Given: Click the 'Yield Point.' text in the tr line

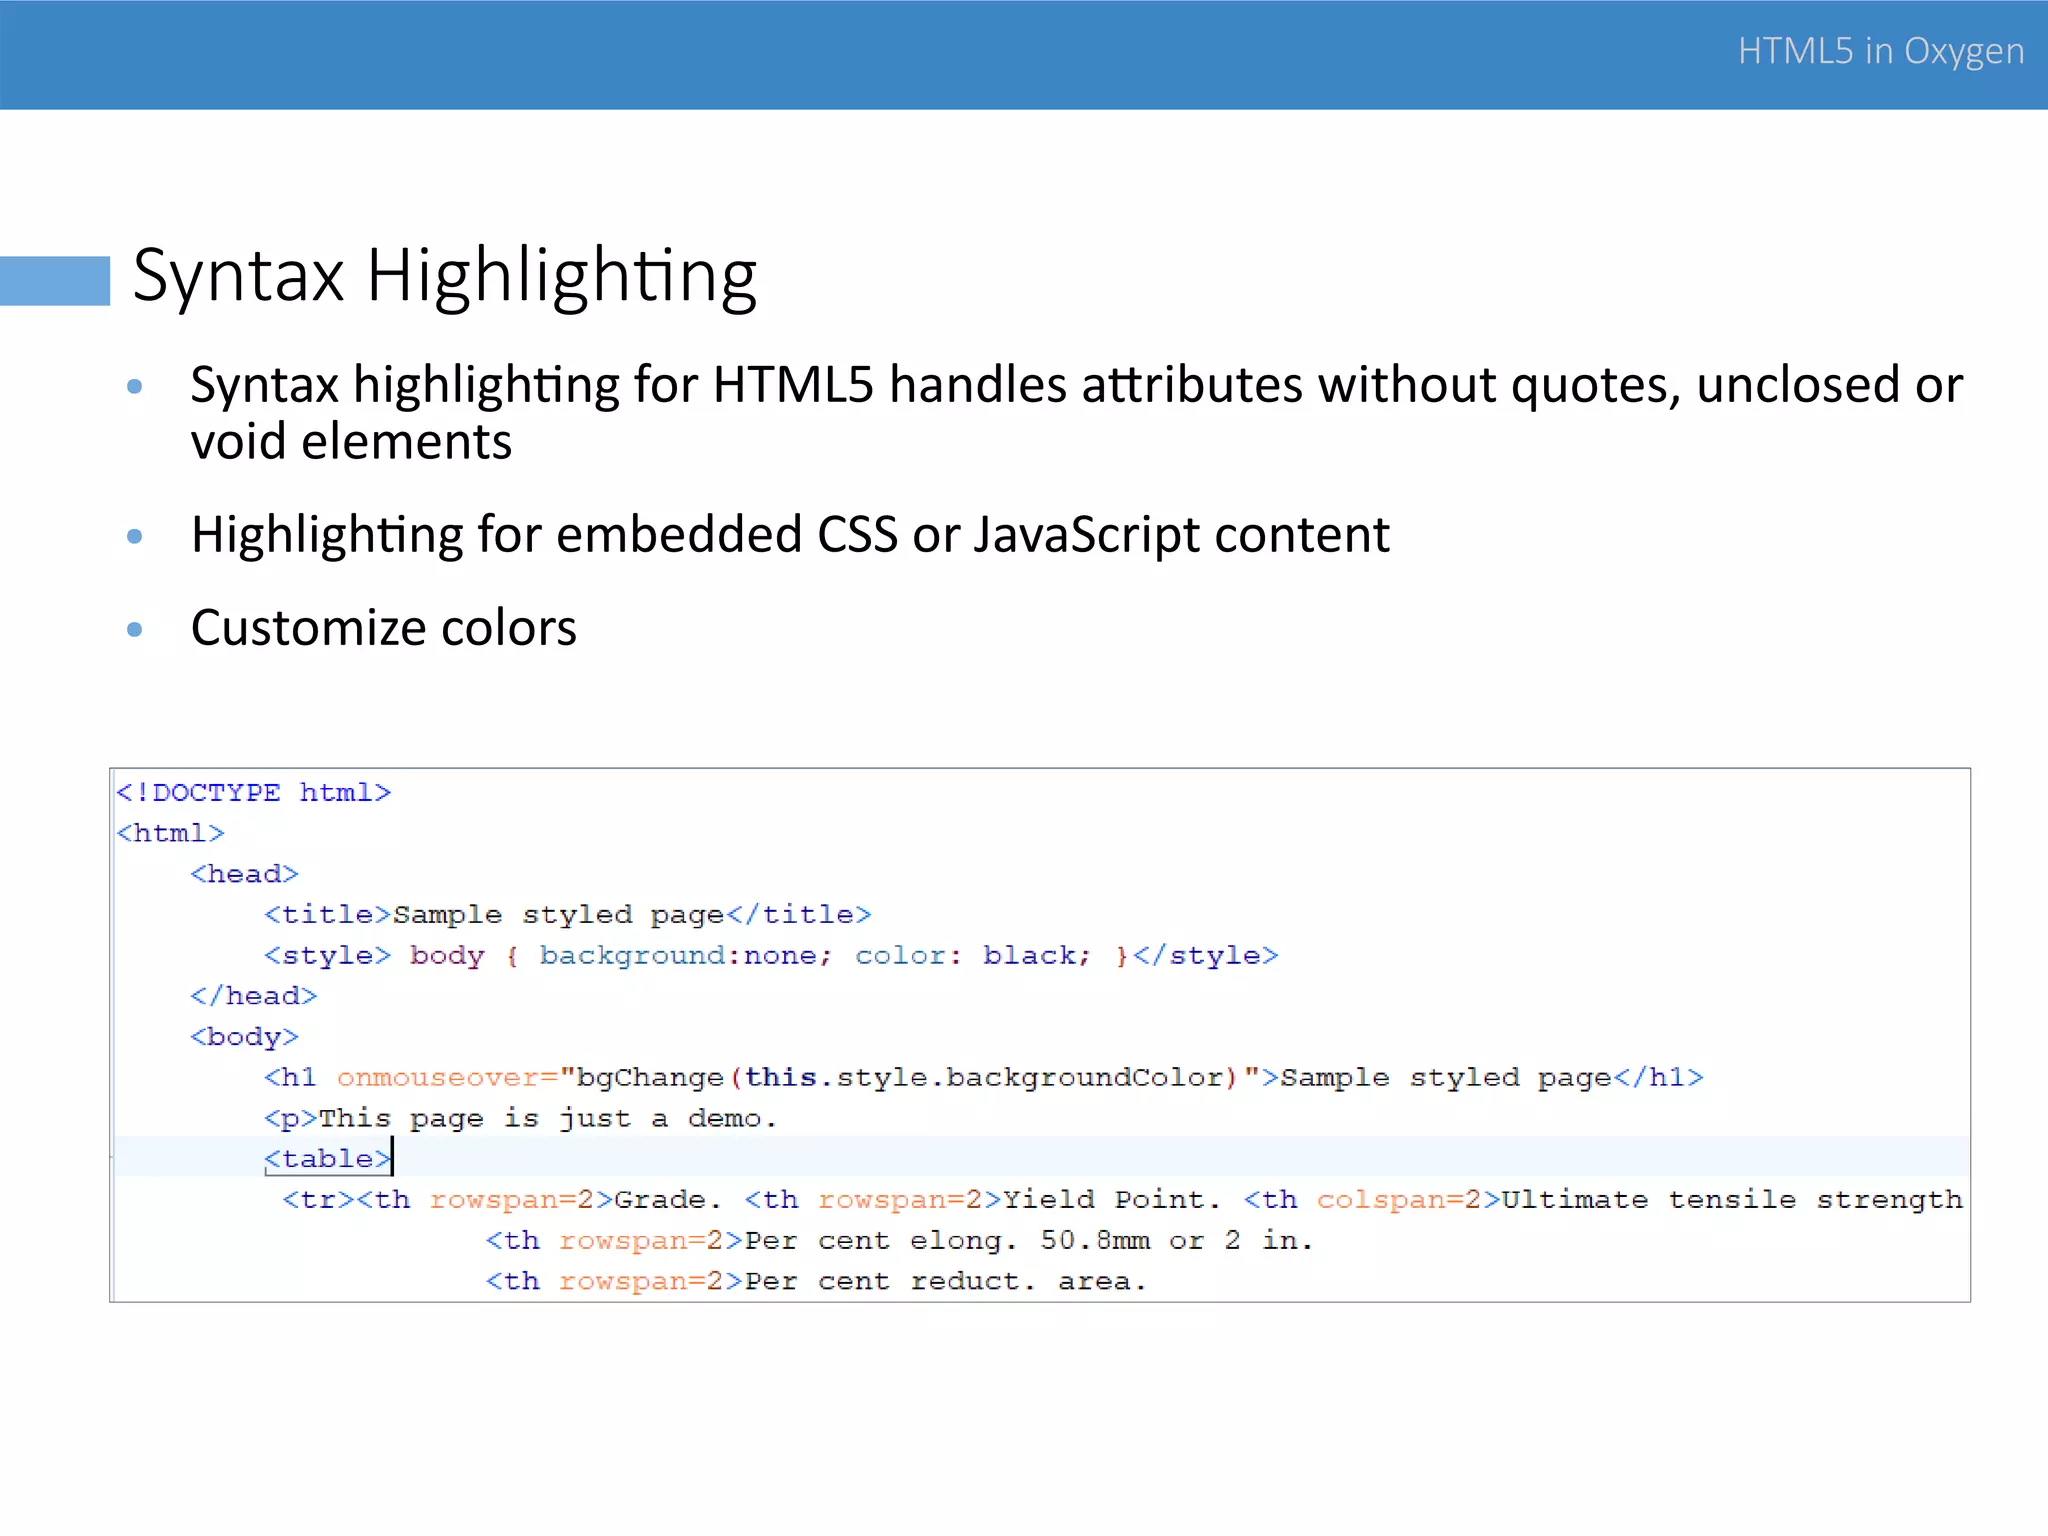Looking at the screenshot, I should tap(1111, 1200).
